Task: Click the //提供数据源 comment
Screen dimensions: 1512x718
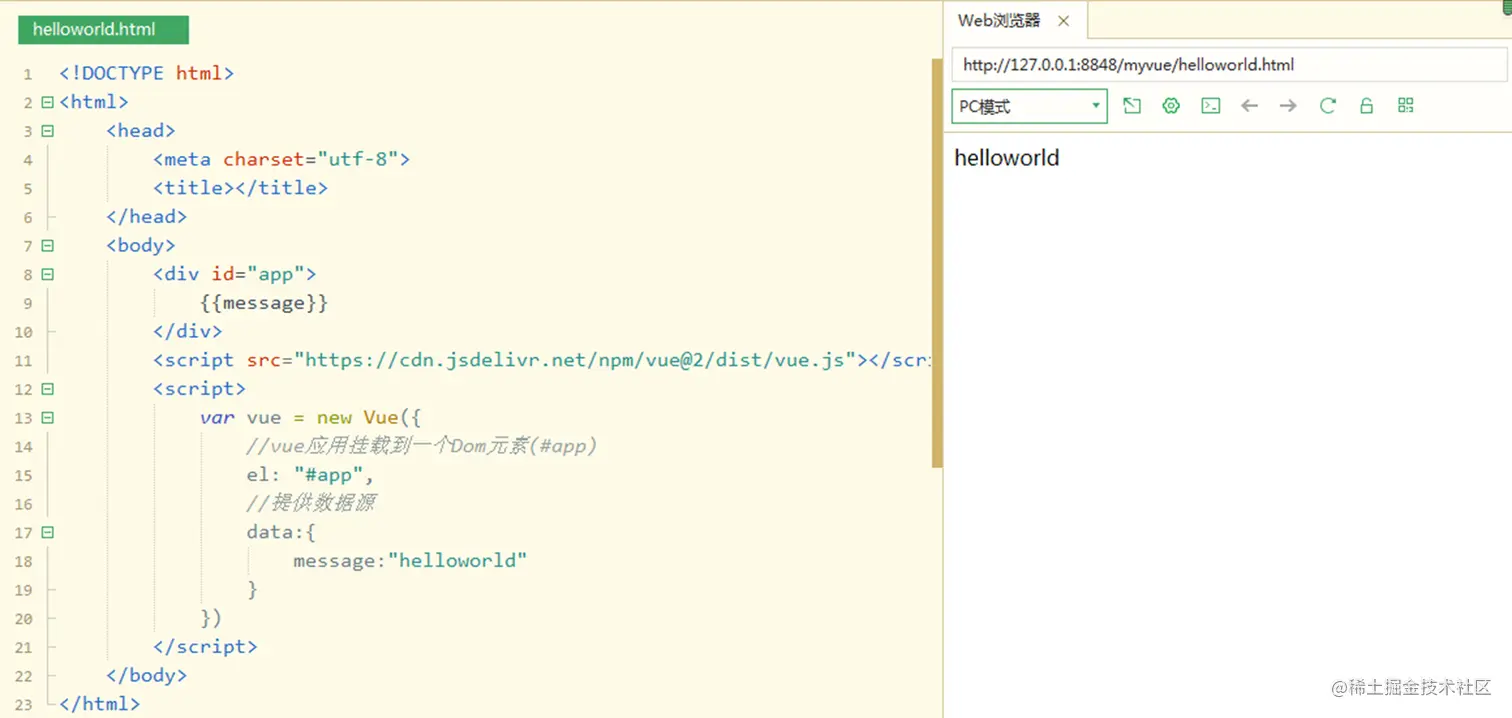Action: [310, 503]
